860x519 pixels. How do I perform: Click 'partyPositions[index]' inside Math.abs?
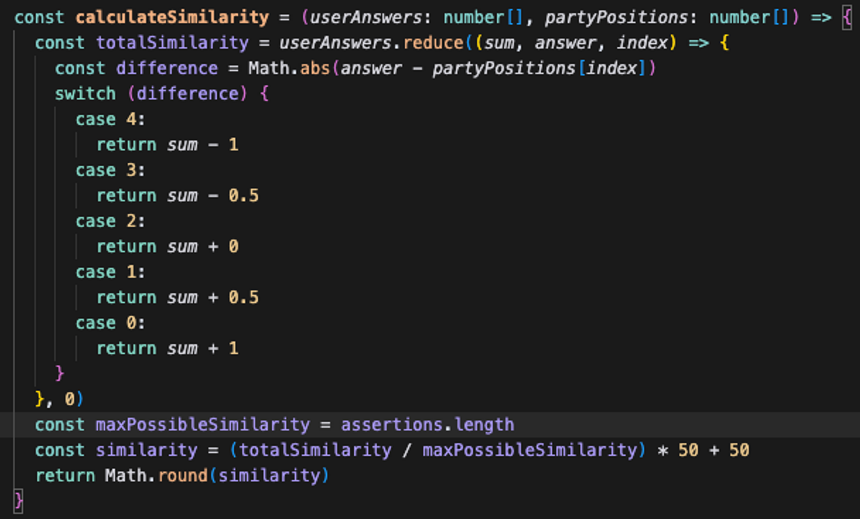click(540, 69)
